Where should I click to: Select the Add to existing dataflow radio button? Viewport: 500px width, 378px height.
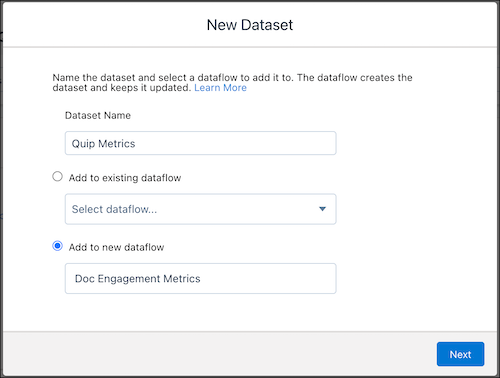pyautogui.click(x=57, y=176)
